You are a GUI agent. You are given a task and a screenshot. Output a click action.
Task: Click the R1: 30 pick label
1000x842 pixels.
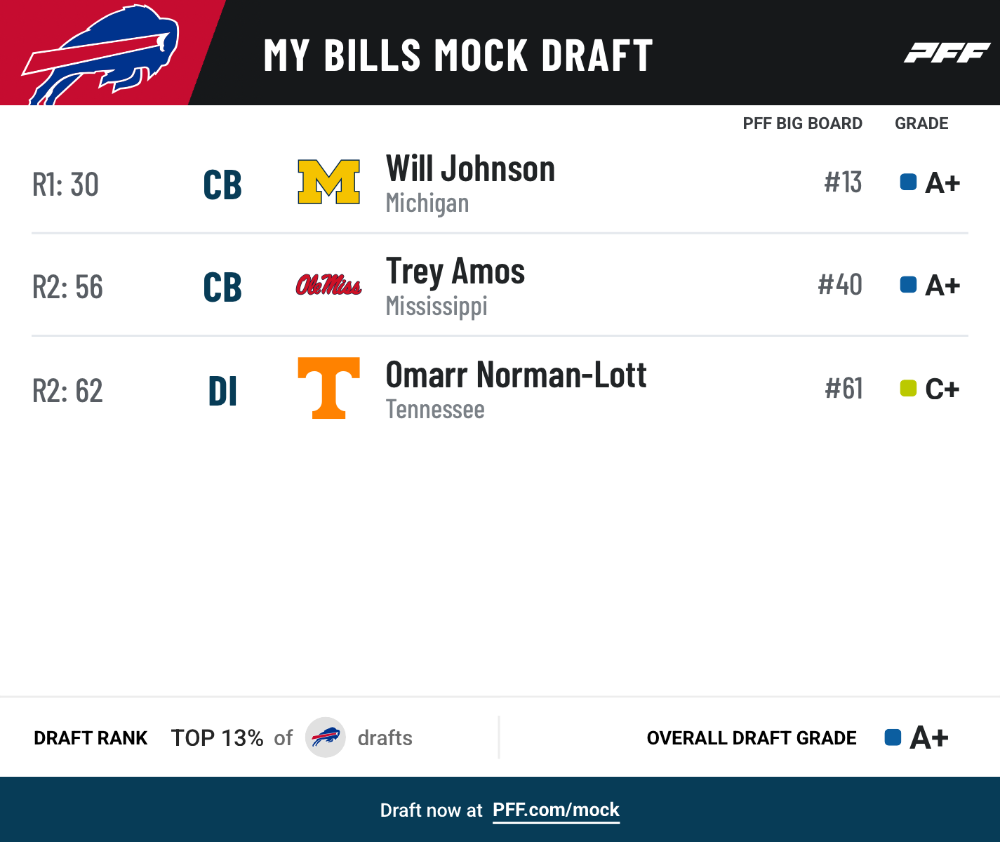click(x=66, y=185)
